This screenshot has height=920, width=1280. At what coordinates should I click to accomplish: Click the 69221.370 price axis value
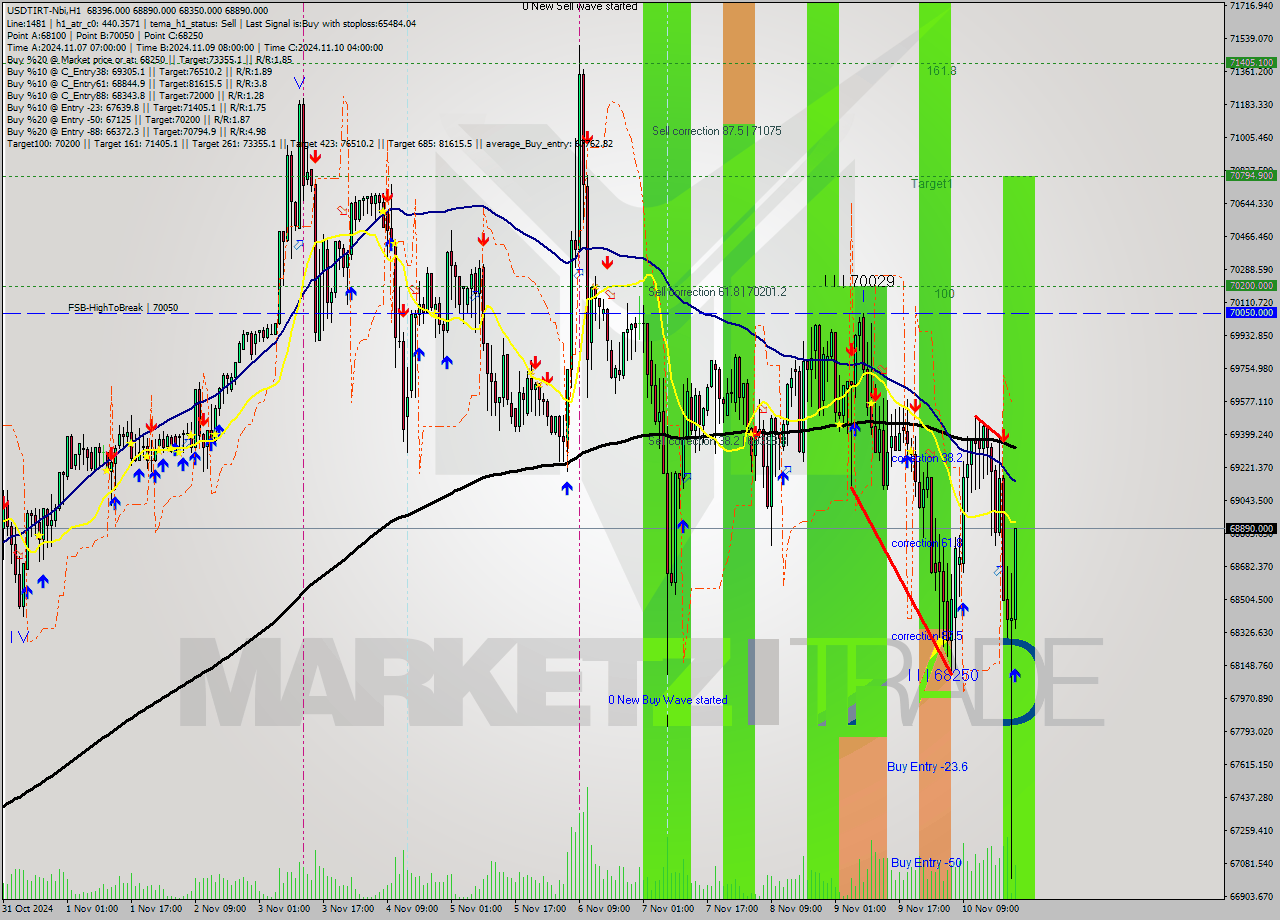click(1251, 467)
